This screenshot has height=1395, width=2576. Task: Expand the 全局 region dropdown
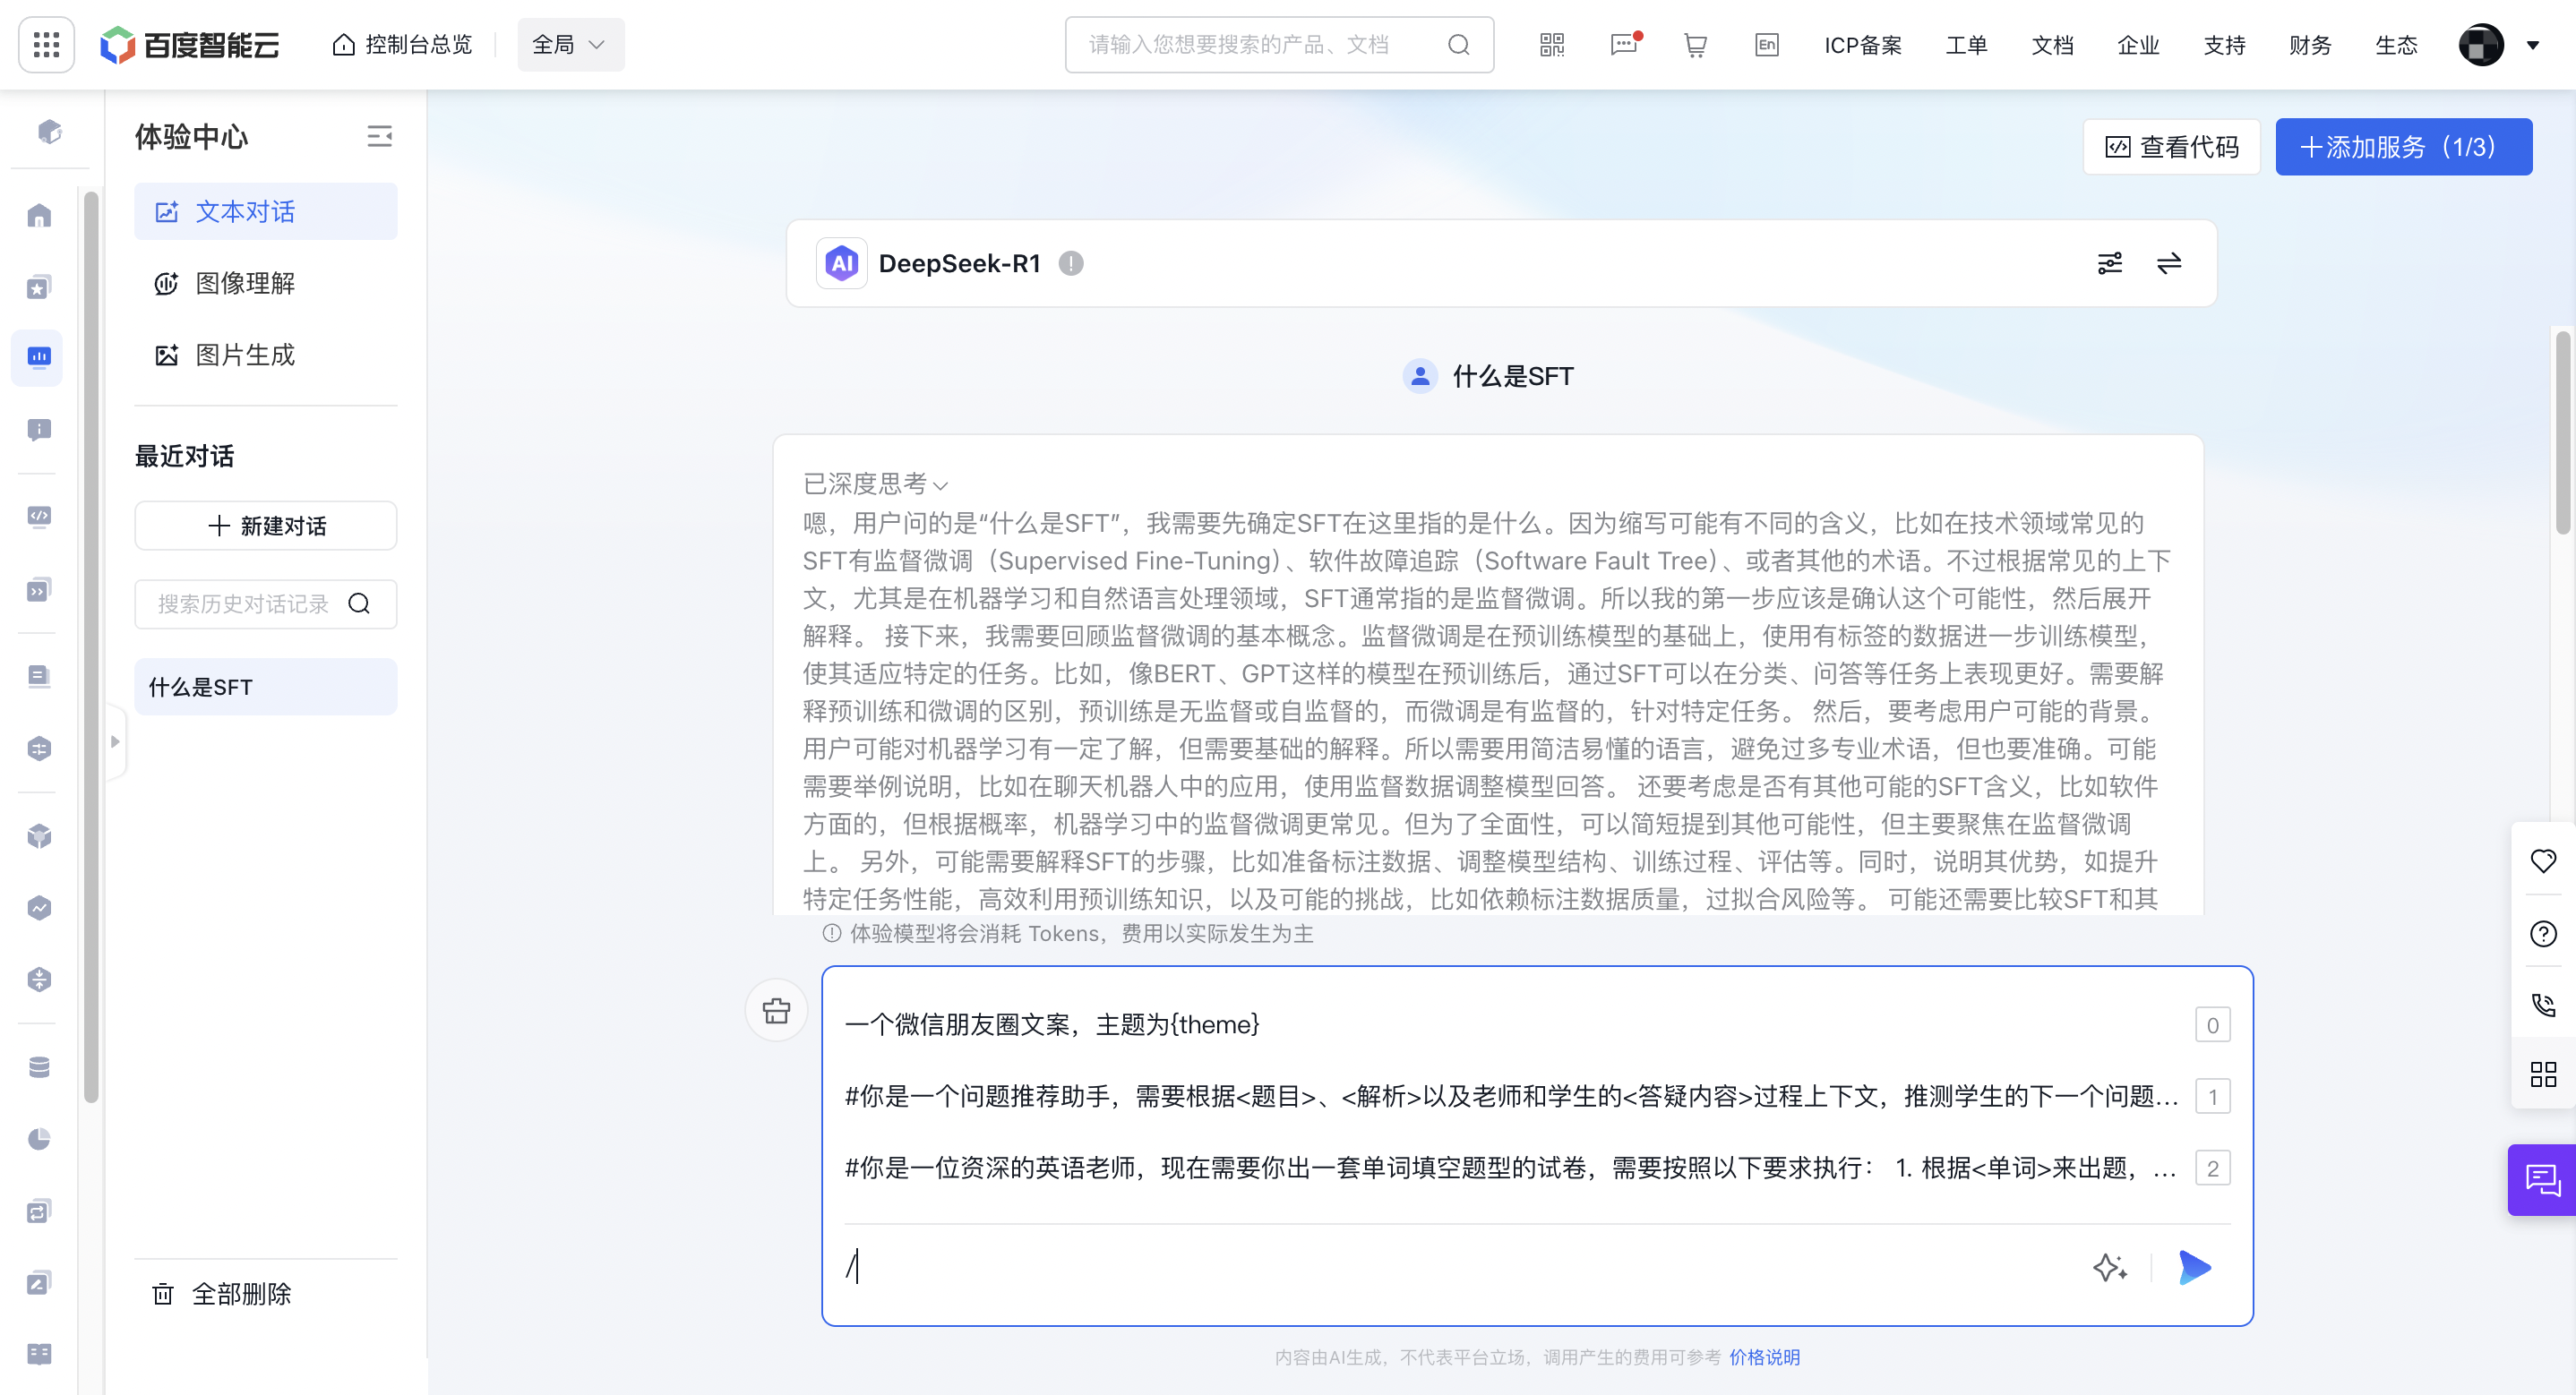click(x=570, y=45)
